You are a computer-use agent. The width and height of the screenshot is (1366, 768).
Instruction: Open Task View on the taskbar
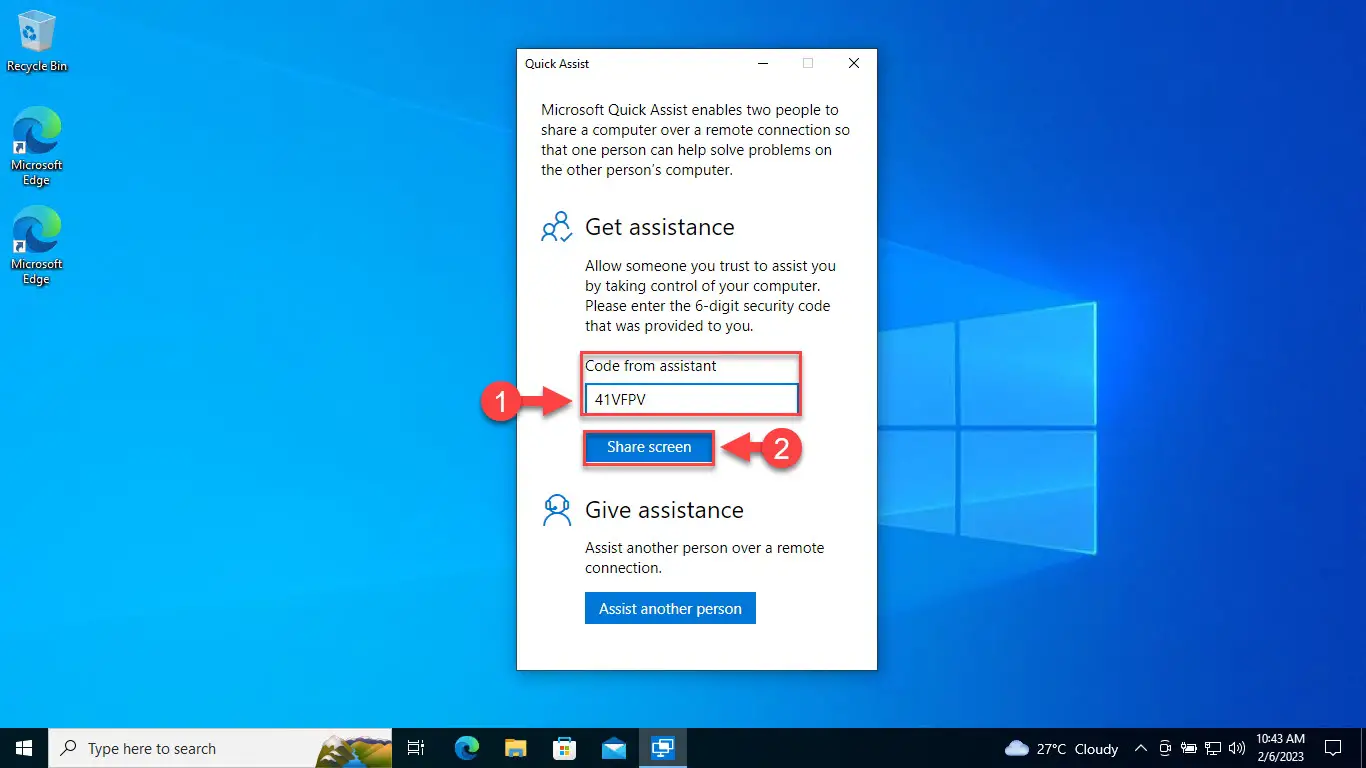pyautogui.click(x=417, y=748)
